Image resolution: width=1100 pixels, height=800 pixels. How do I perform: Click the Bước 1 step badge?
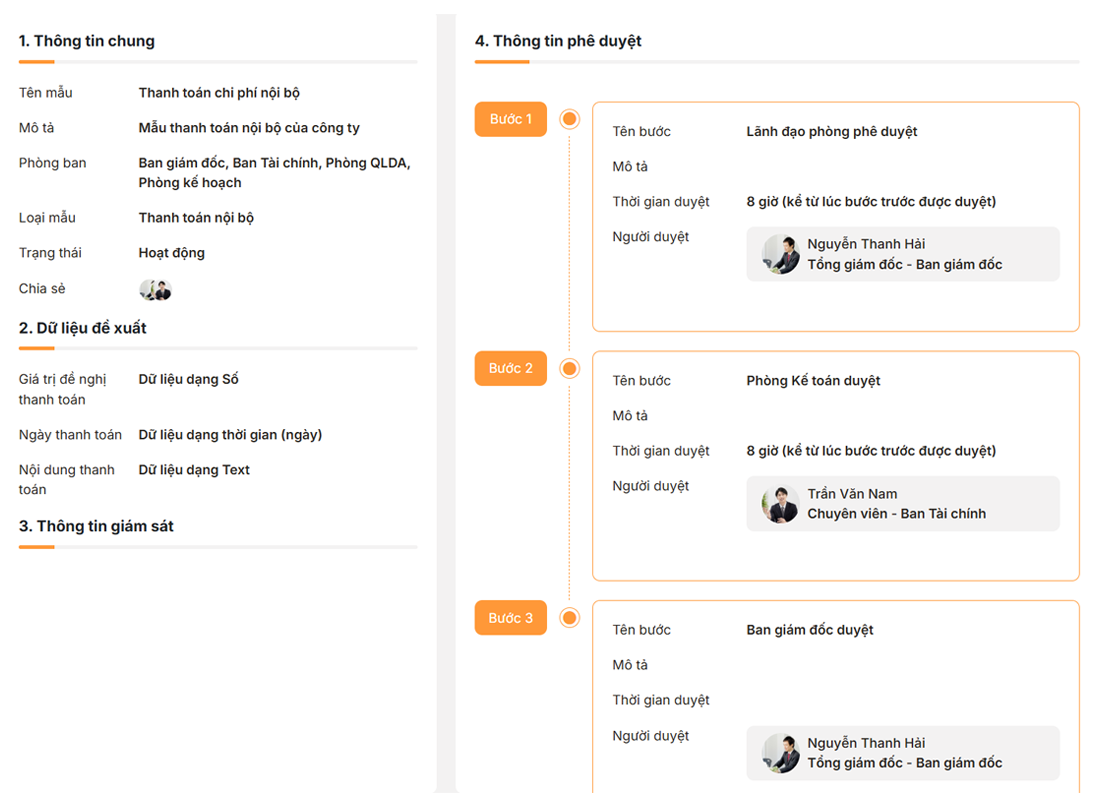click(x=510, y=119)
